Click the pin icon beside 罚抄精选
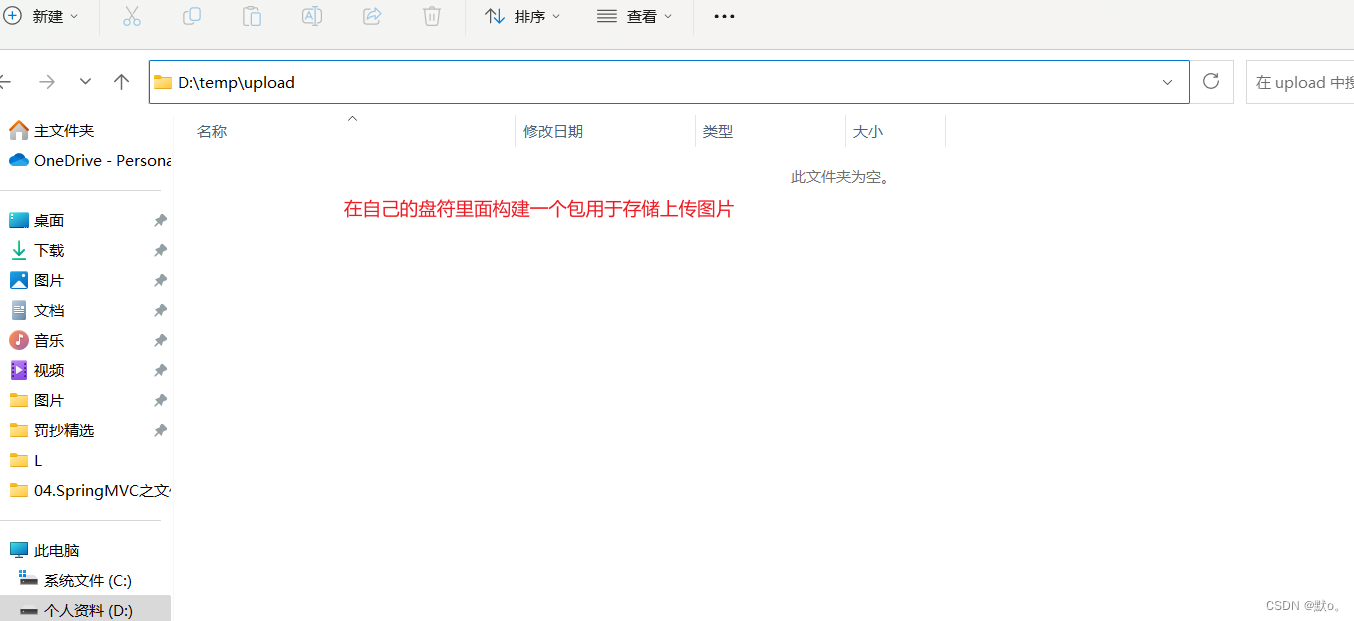The height and width of the screenshot is (621, 1354). pos(160,430)
